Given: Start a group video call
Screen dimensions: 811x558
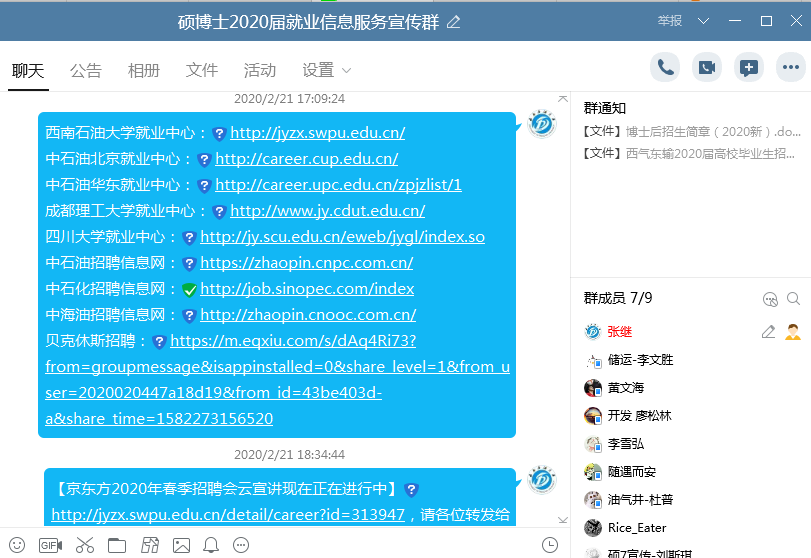Looking at the screenshot, I should tap(707, 67).
